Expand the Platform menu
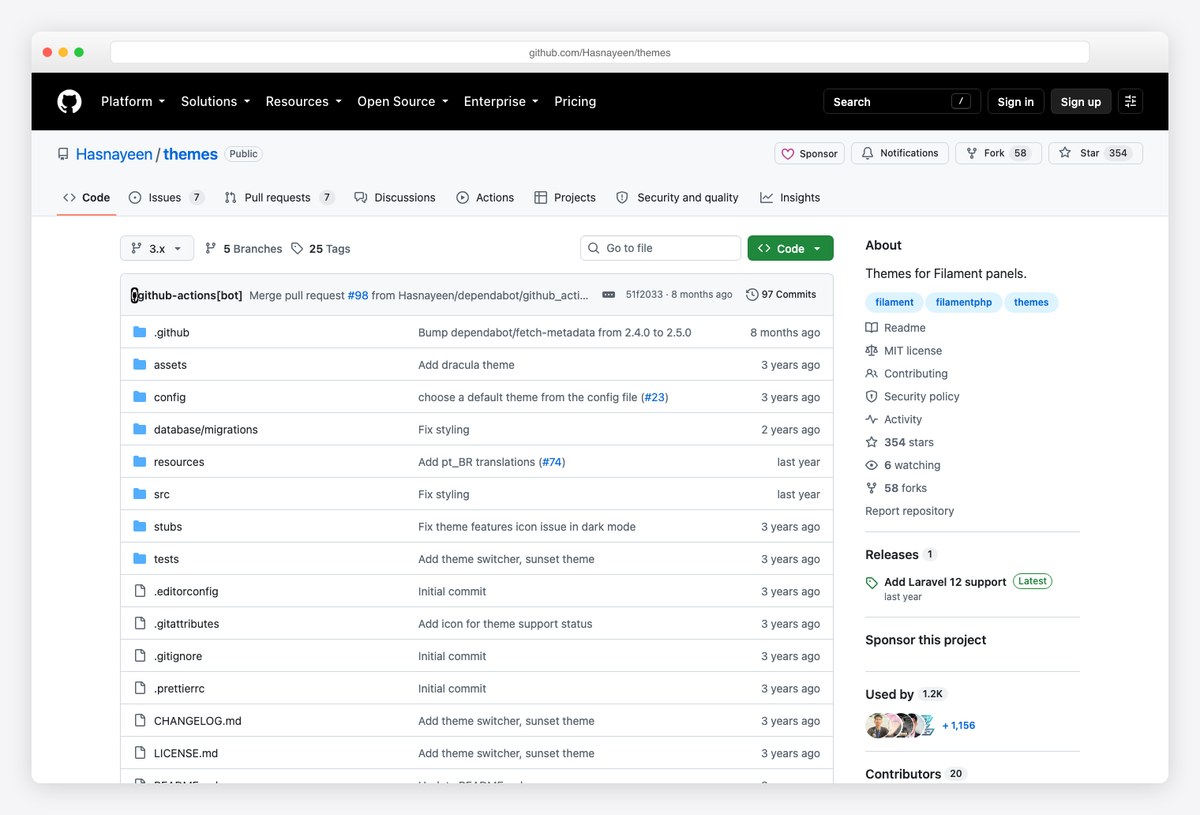 pos(133,101)
